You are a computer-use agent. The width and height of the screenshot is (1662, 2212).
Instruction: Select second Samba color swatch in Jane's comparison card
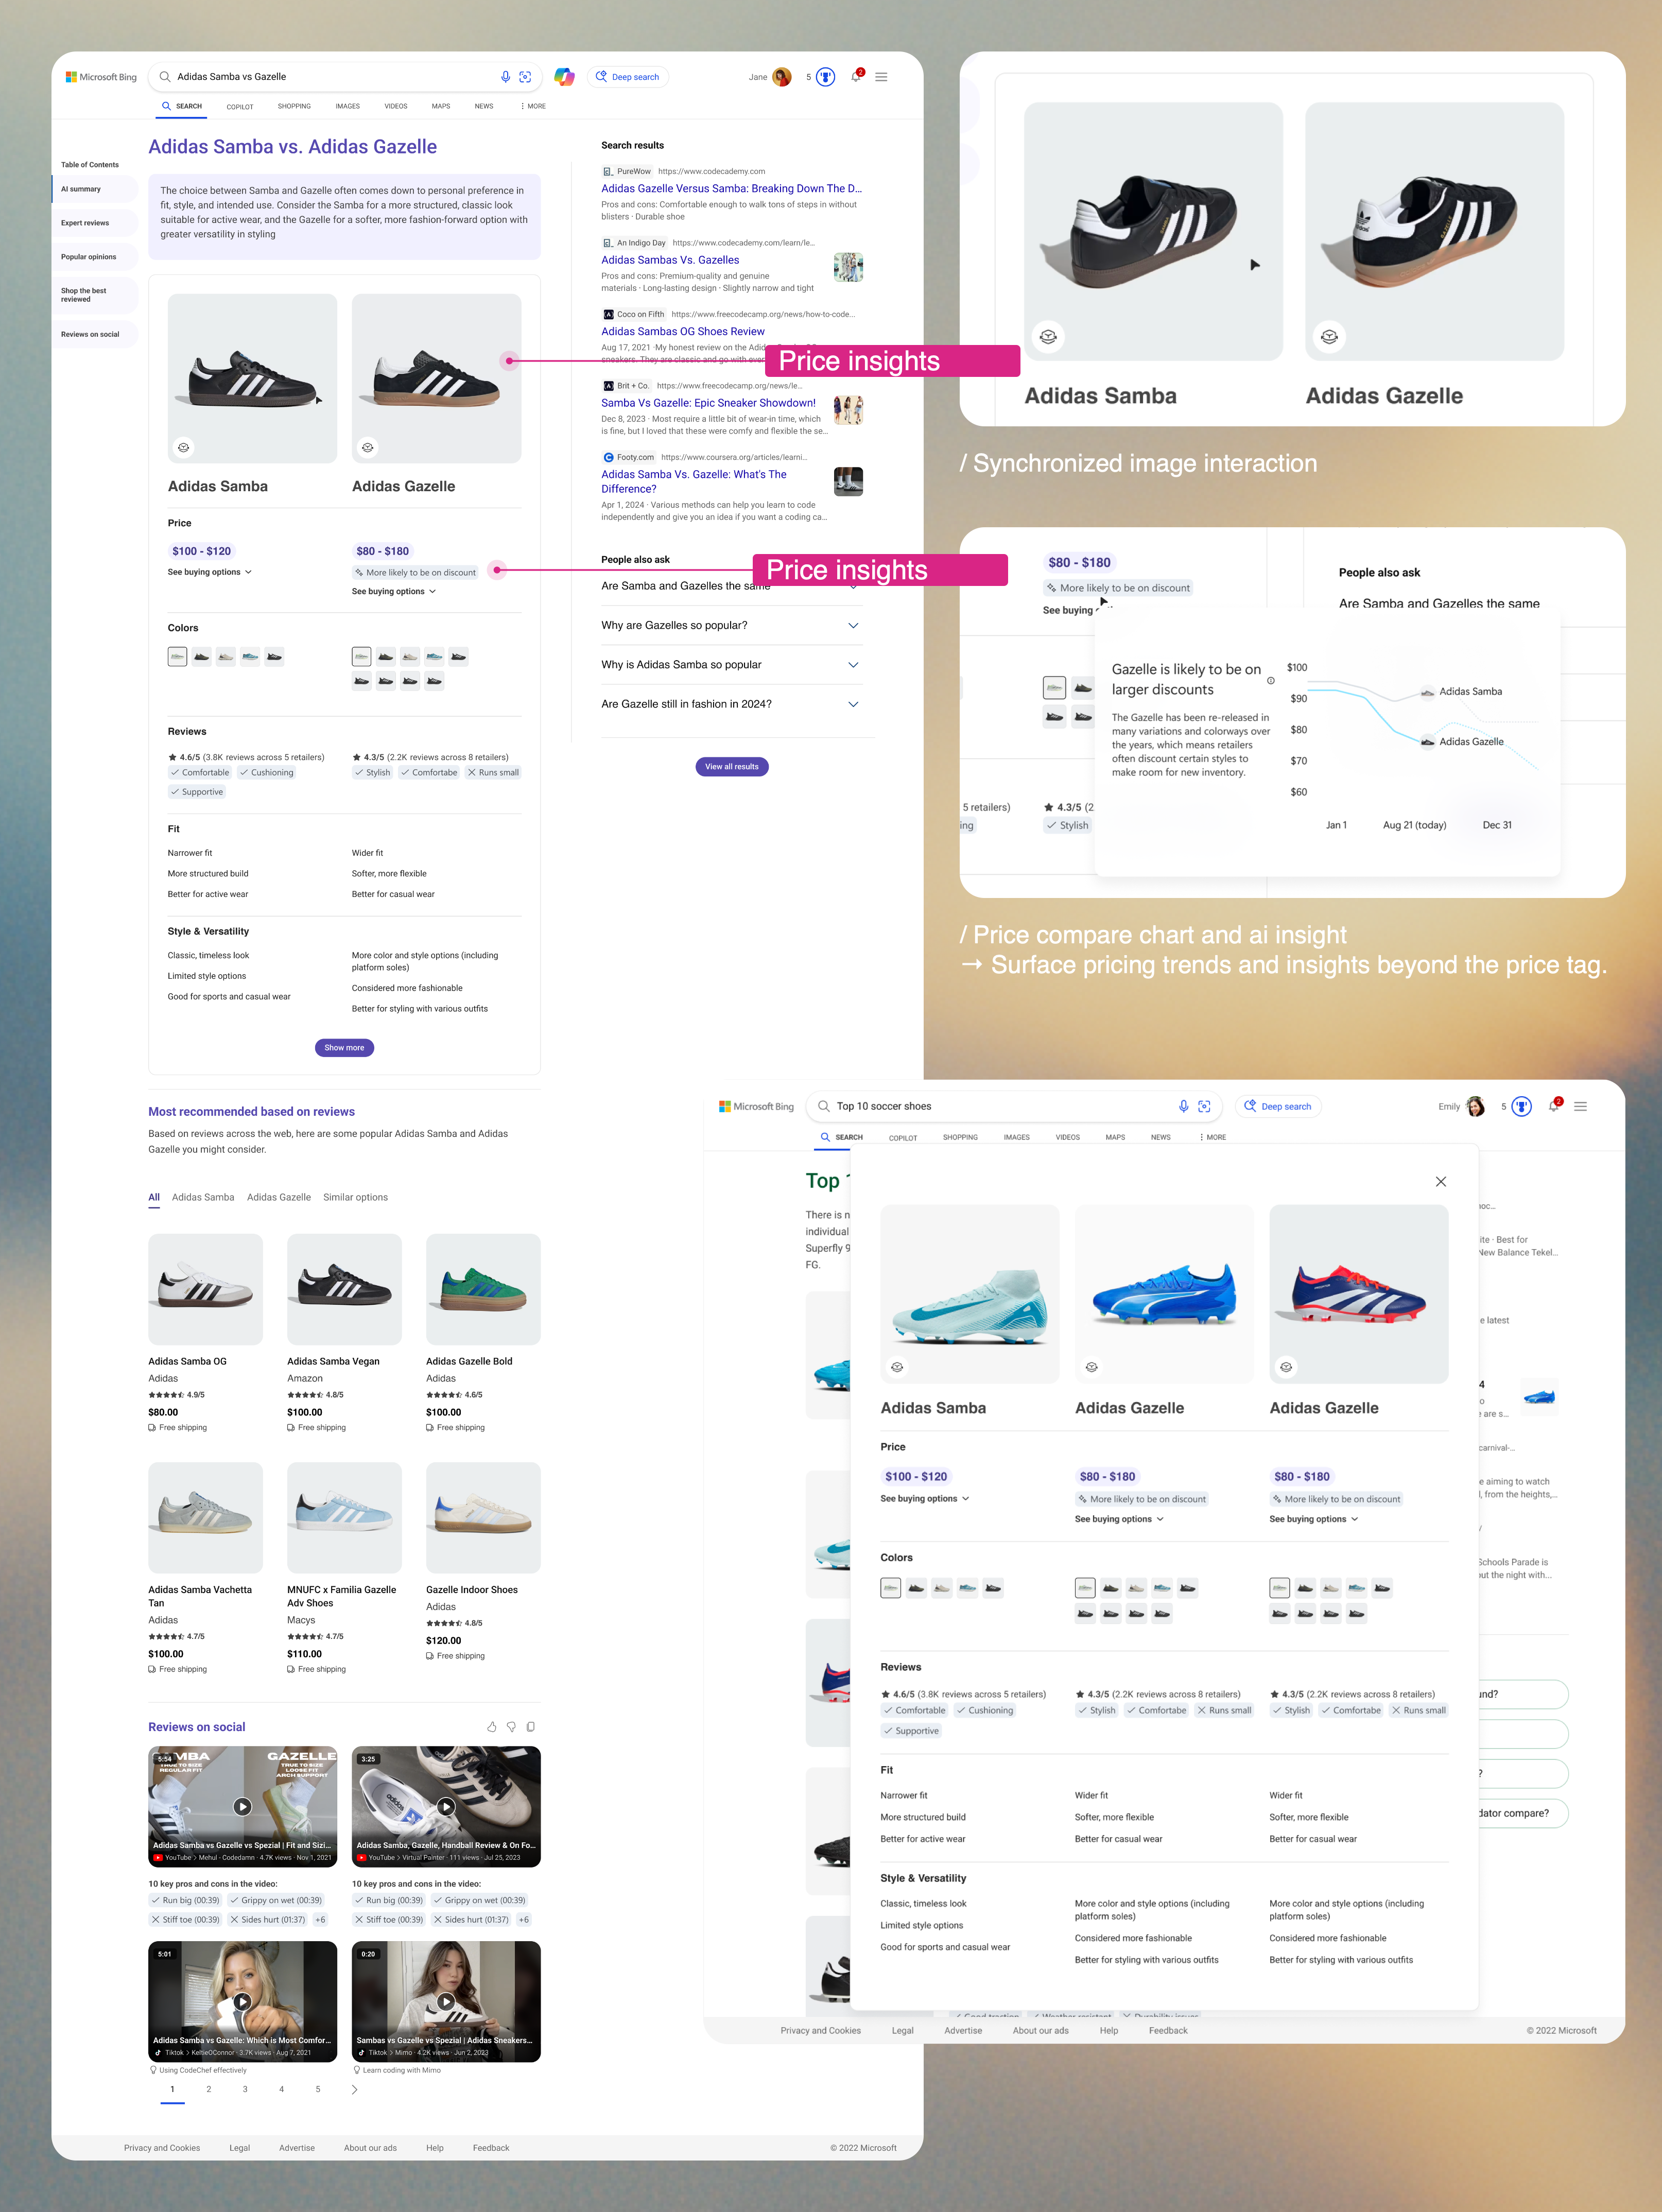click(x=202, y=657)
